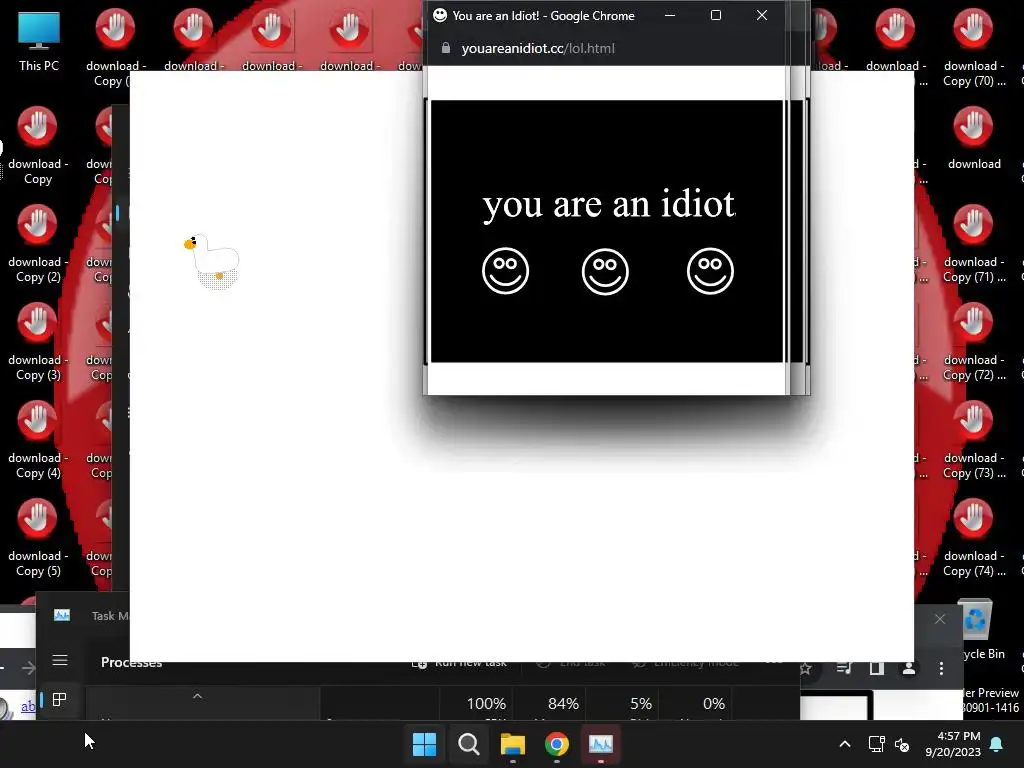Open File Explorer from the taskbar
This screenshot has width=1024, height=768.
pyautogui.click(x=513, y=744)
